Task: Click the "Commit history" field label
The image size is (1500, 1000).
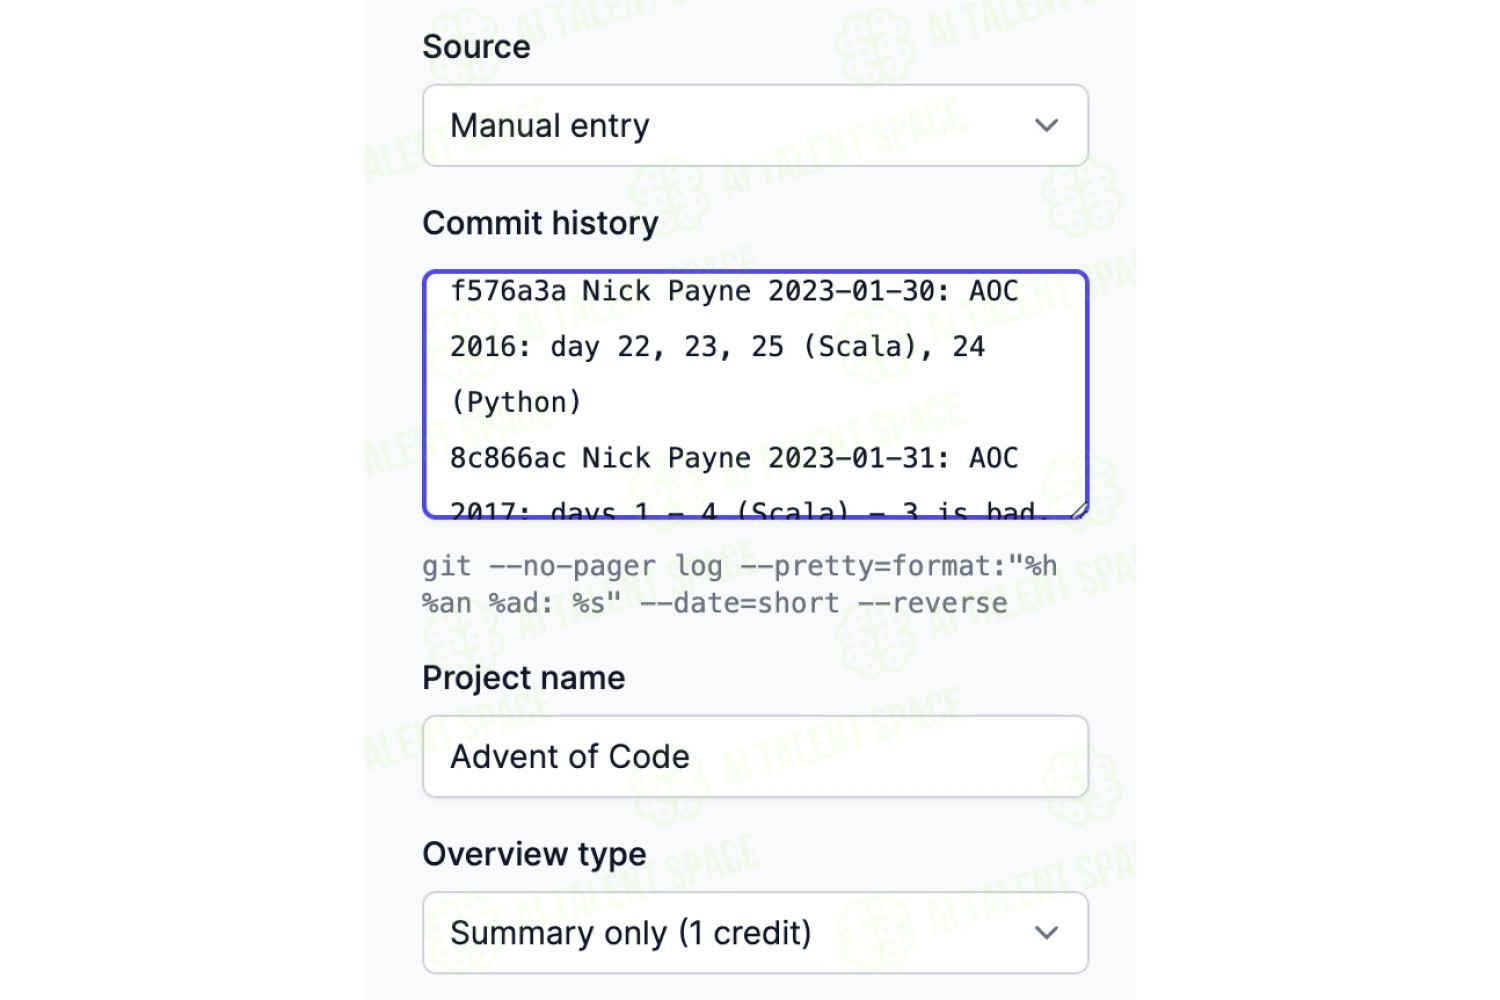Action: click(540, 223)
